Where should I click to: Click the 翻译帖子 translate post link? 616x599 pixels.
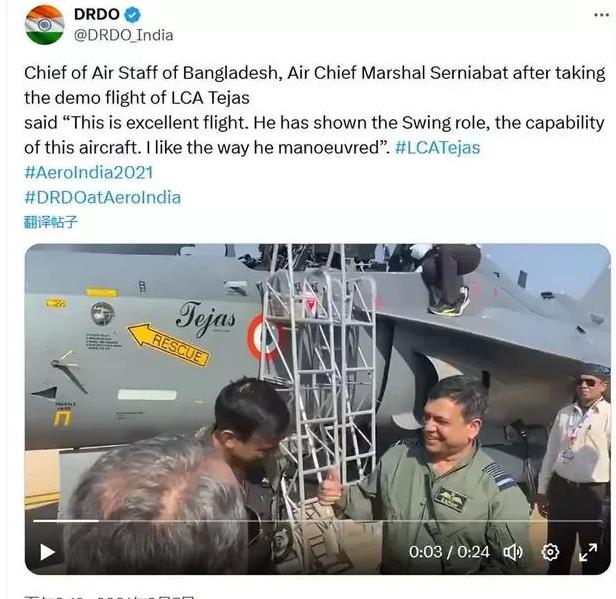pos(51,222)
